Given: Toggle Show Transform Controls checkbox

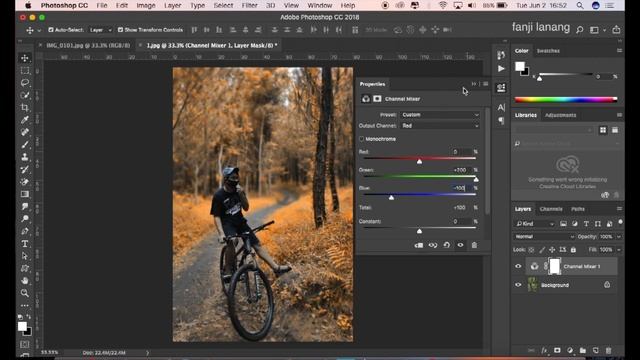Looking at the screenshot, I should click(120, 30).
